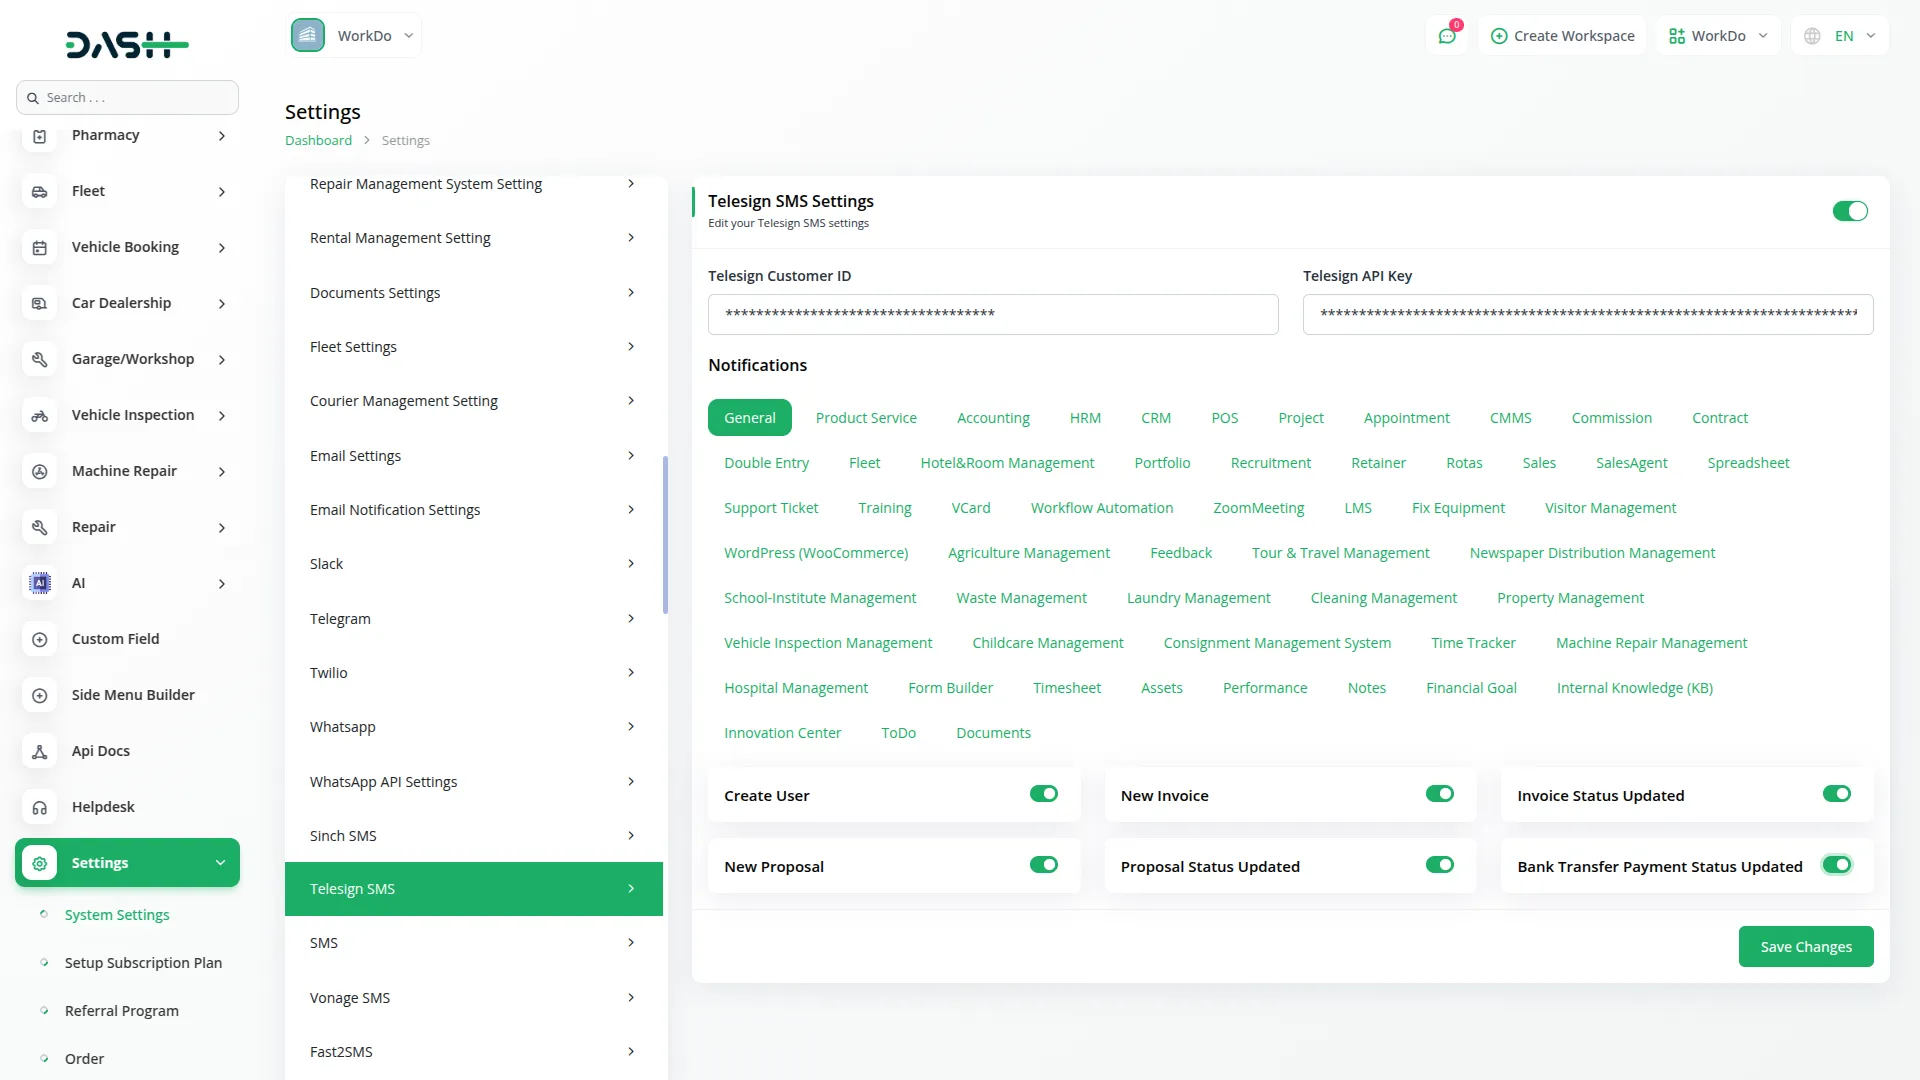1920x1080 pixels.
Task: Turn off the Create User toggle
Action: point(1043,793)
